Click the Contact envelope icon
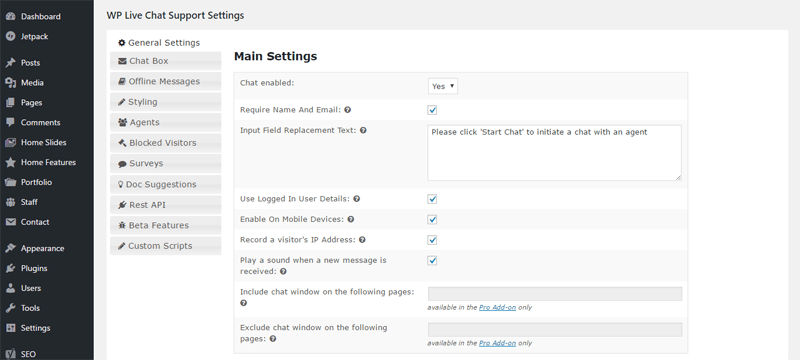The width and height of the screenshot is (800, 360). point(10,222)
